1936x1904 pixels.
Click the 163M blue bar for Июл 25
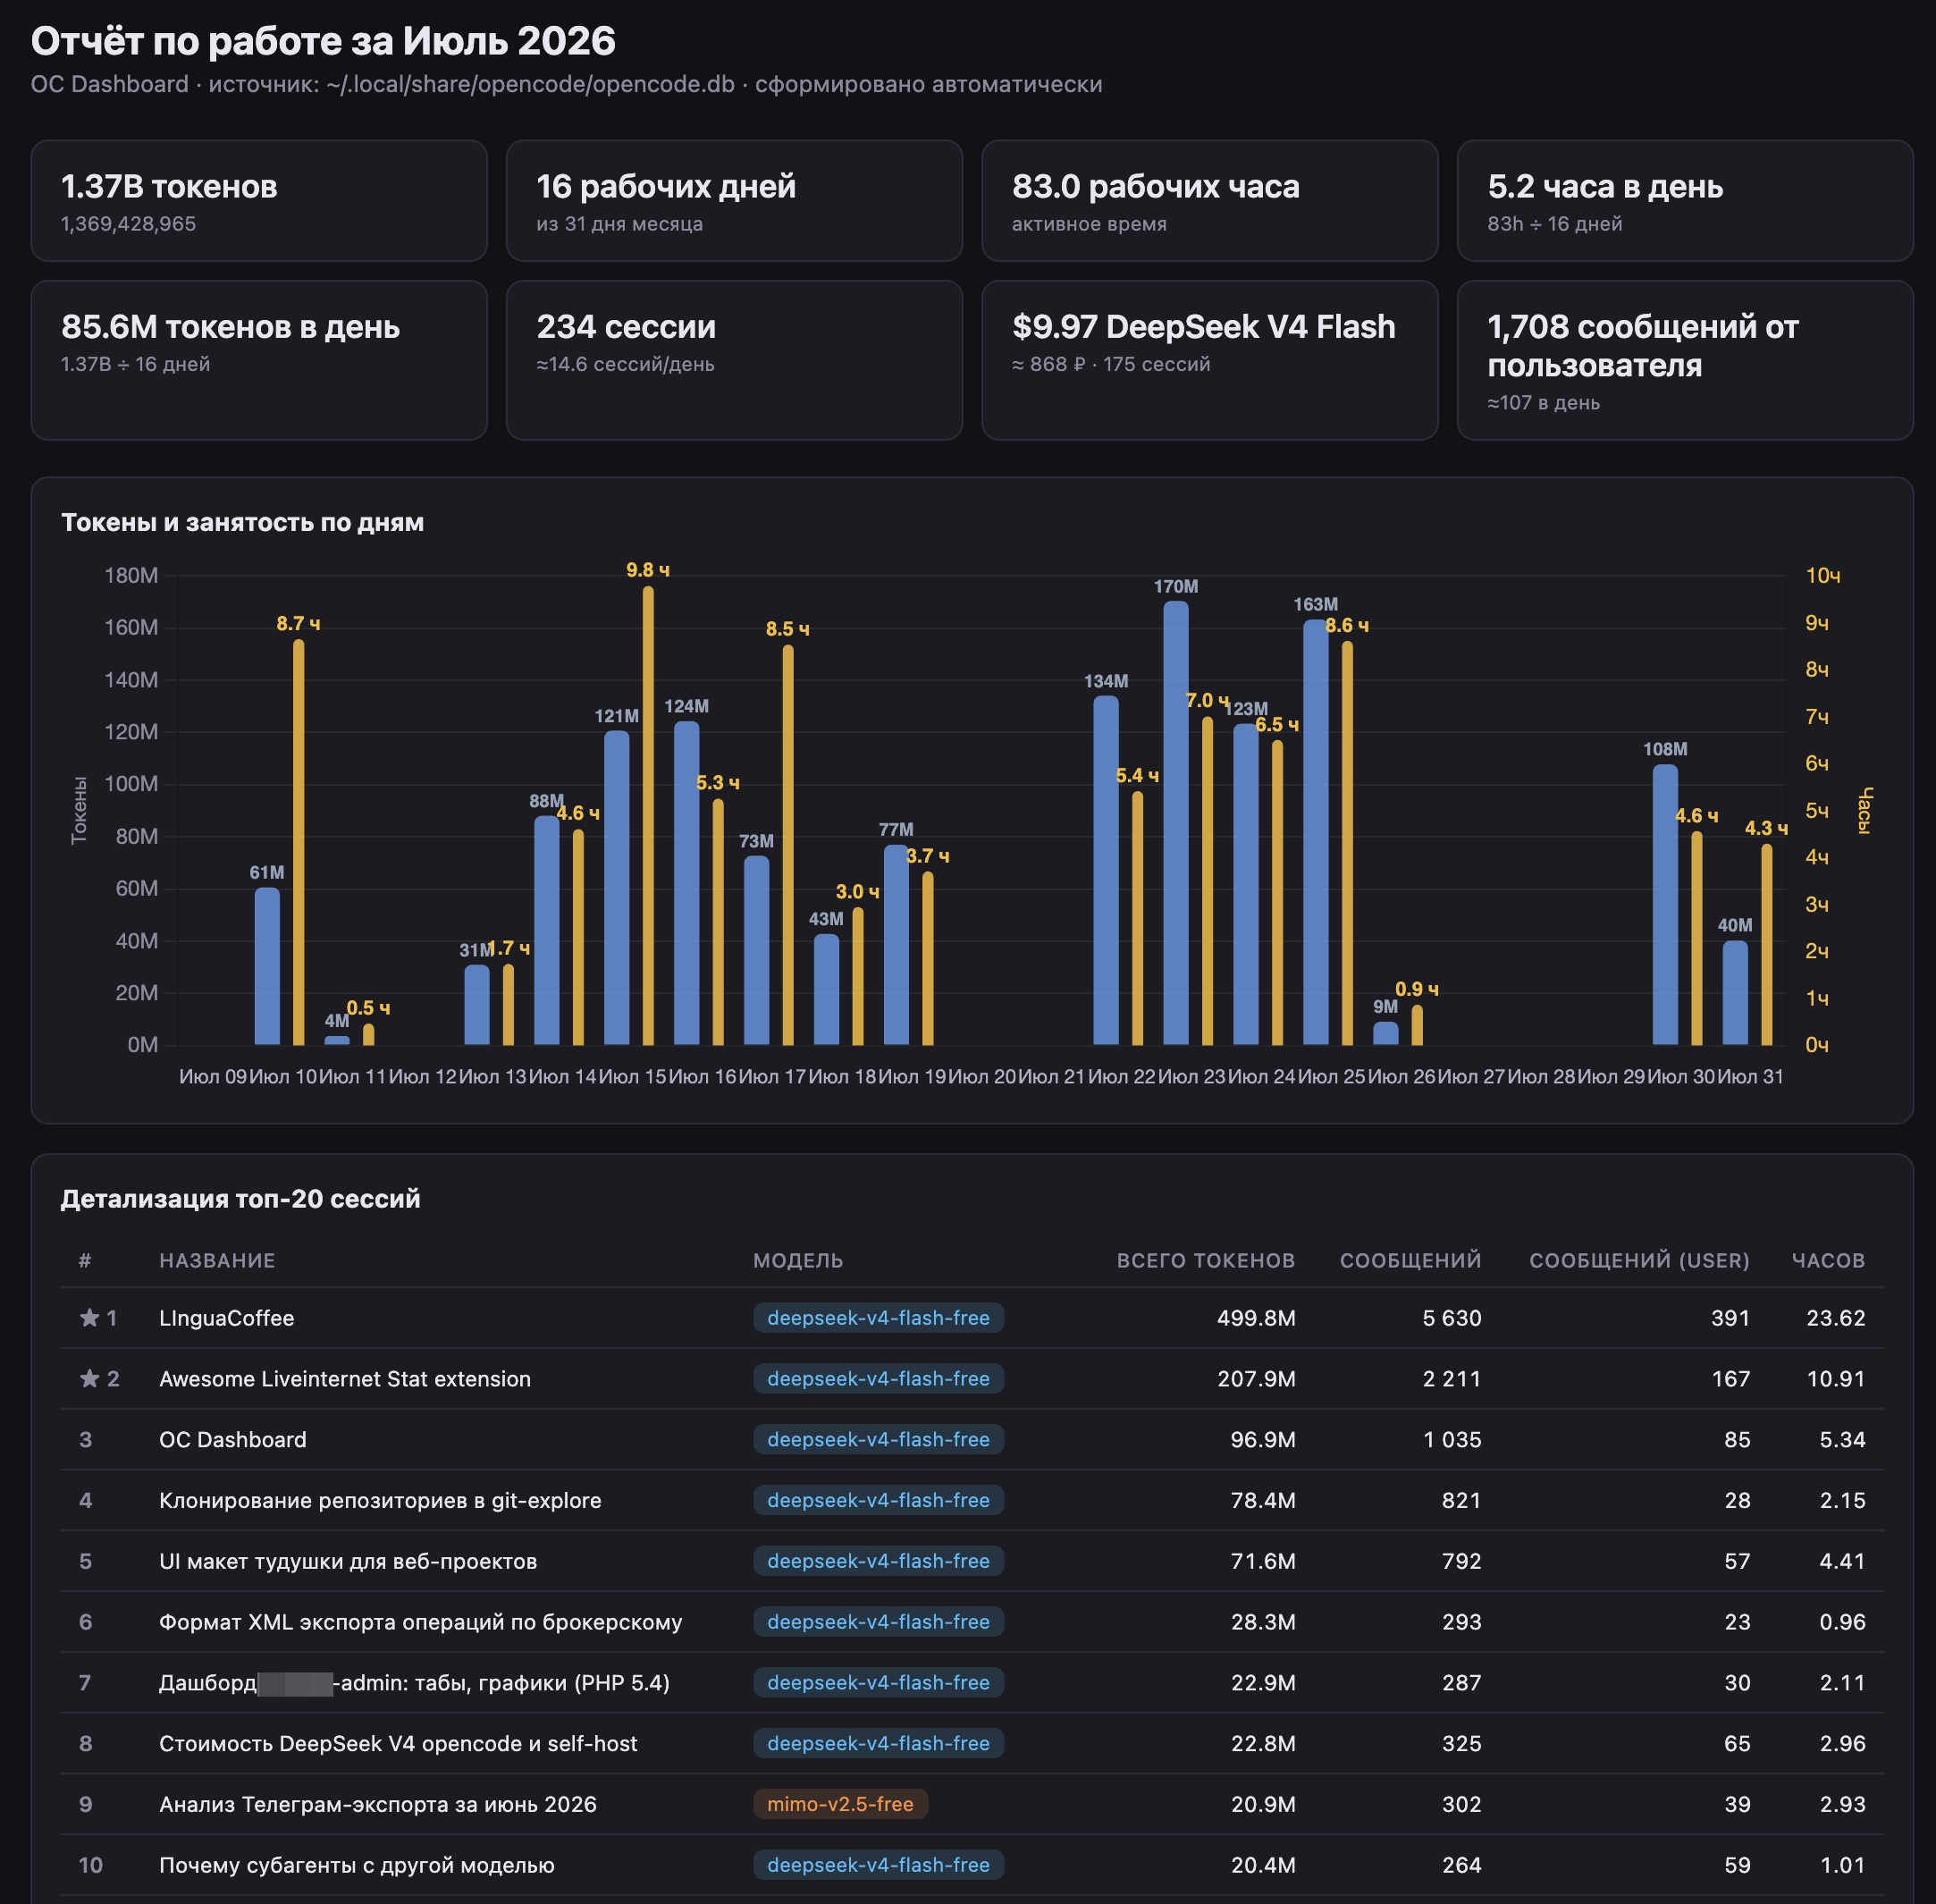(1316, 832)
